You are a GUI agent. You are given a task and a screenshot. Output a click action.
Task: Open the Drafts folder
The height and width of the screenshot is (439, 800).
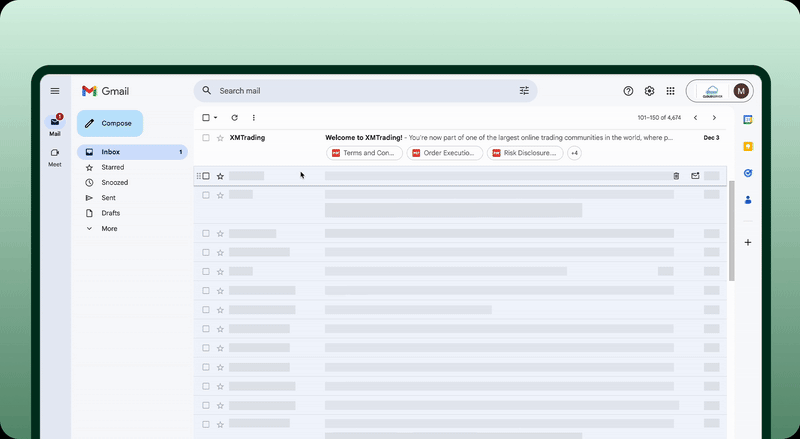coord(110,213)
